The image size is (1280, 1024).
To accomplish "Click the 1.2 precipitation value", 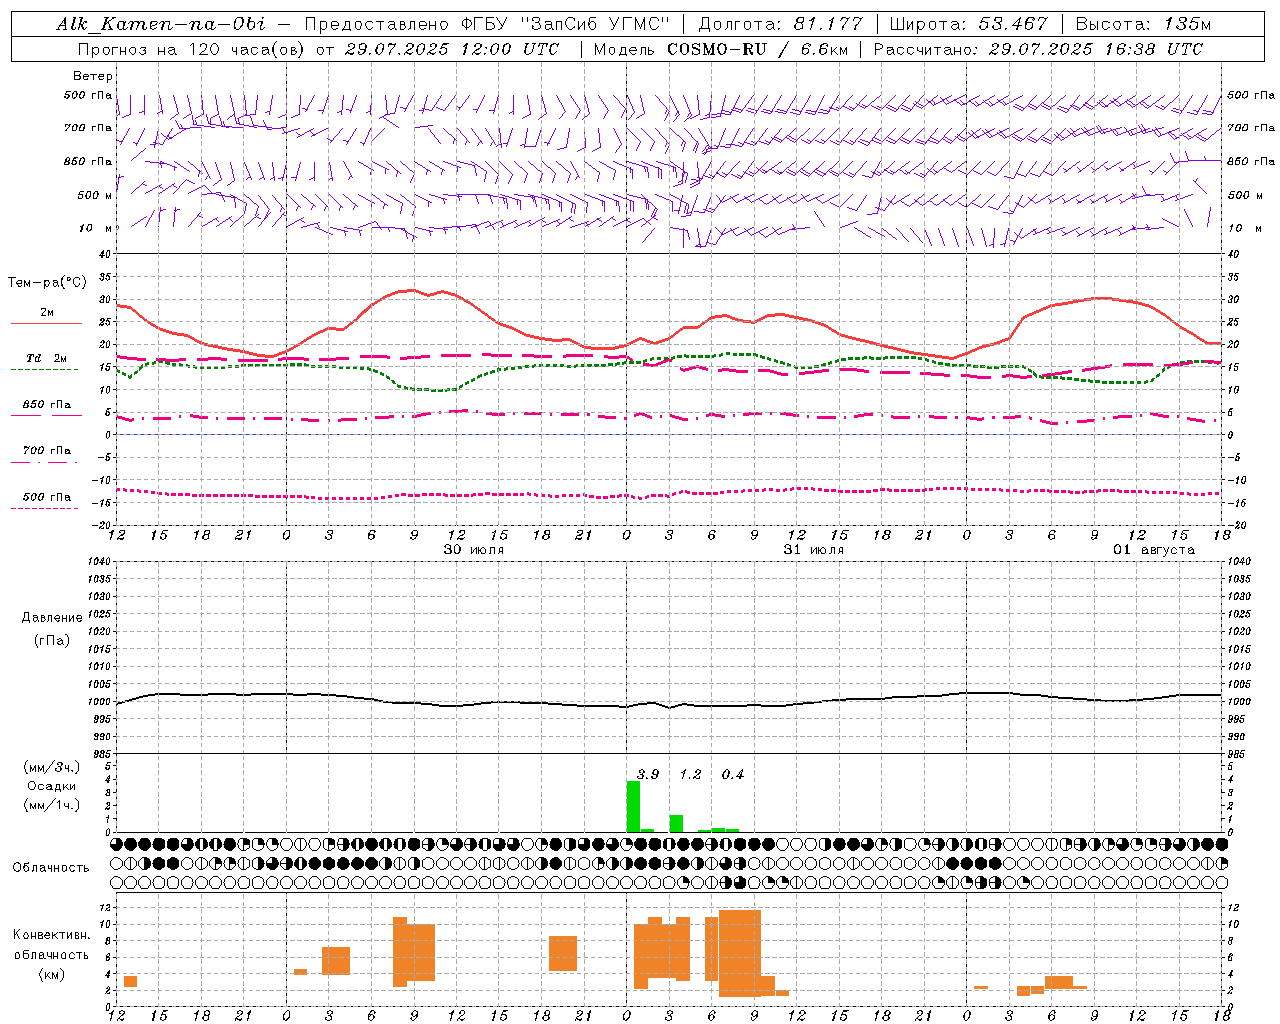I will click(x=690, y=774).
